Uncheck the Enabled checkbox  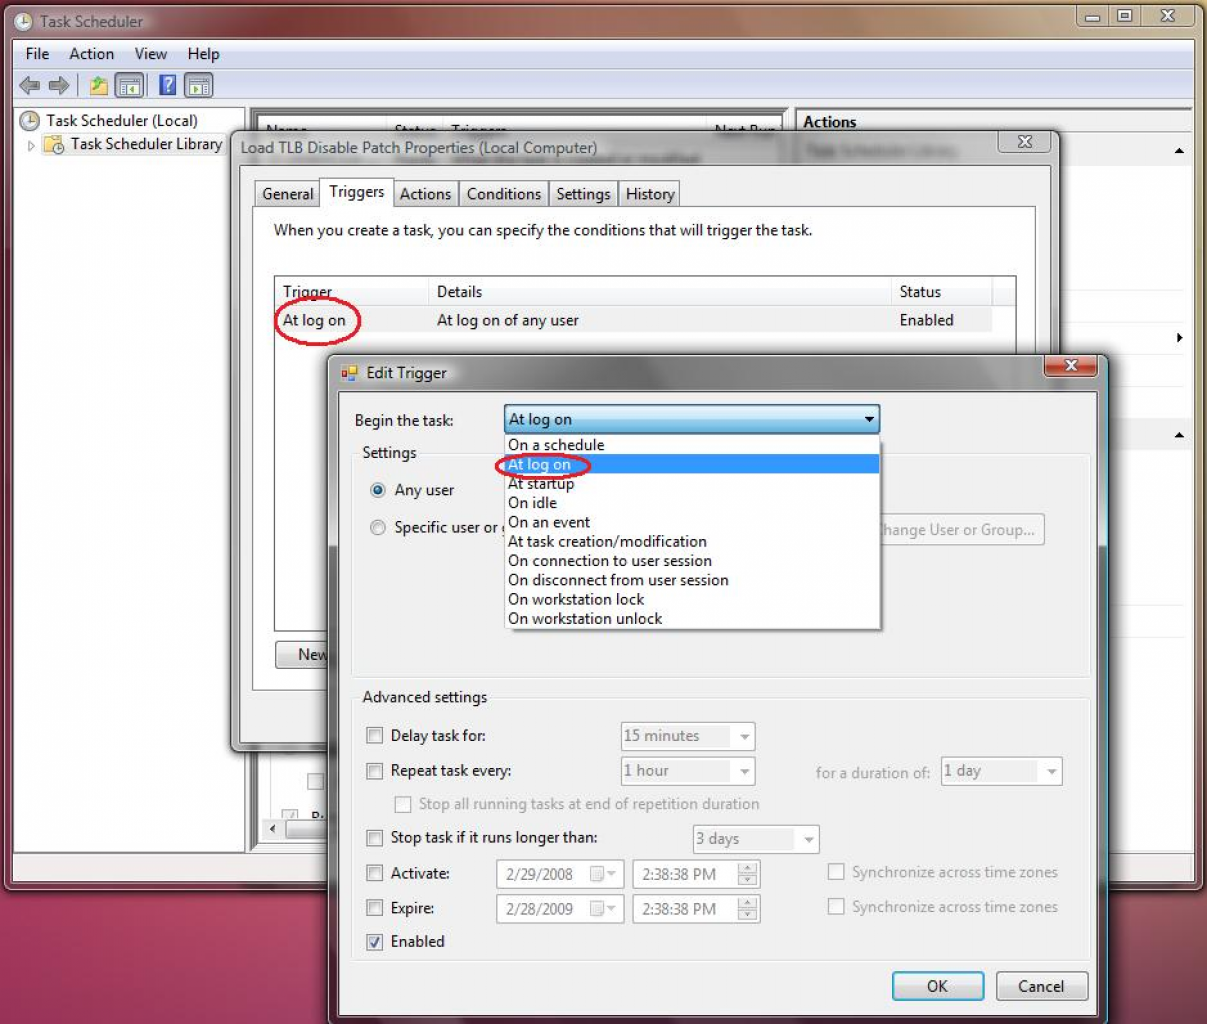point(375,942)
